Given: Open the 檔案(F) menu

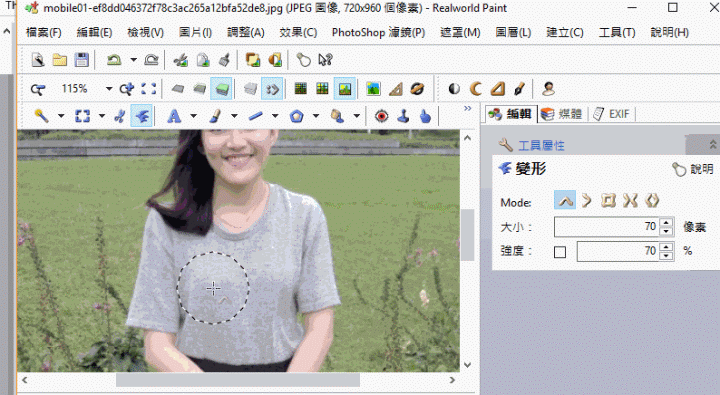Looking at the screenshot, I should (x=44, y=33).
